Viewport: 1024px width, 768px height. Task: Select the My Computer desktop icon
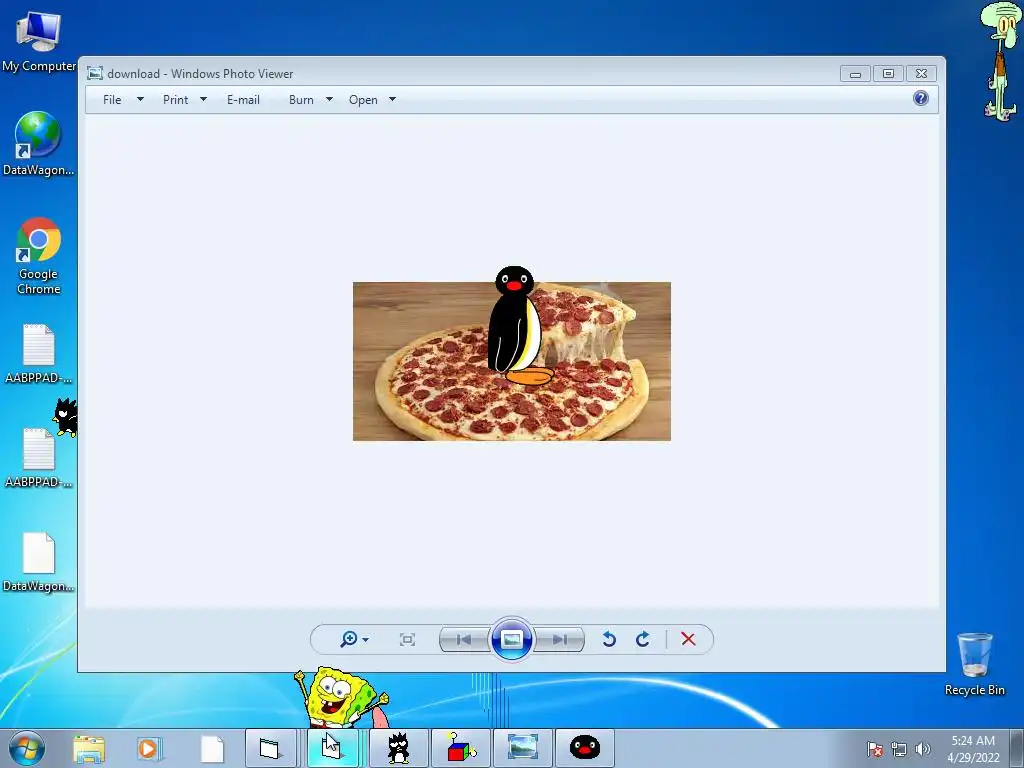point(39,42)
